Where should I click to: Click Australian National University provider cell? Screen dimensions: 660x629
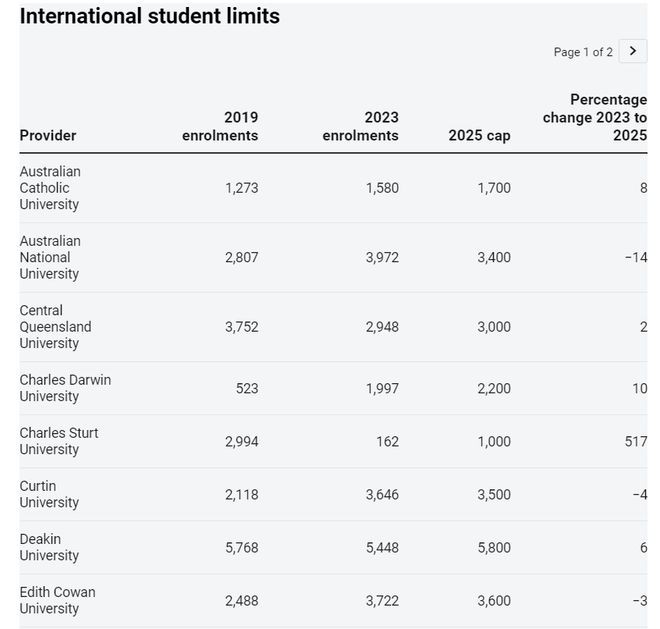[x=50, y=257]
